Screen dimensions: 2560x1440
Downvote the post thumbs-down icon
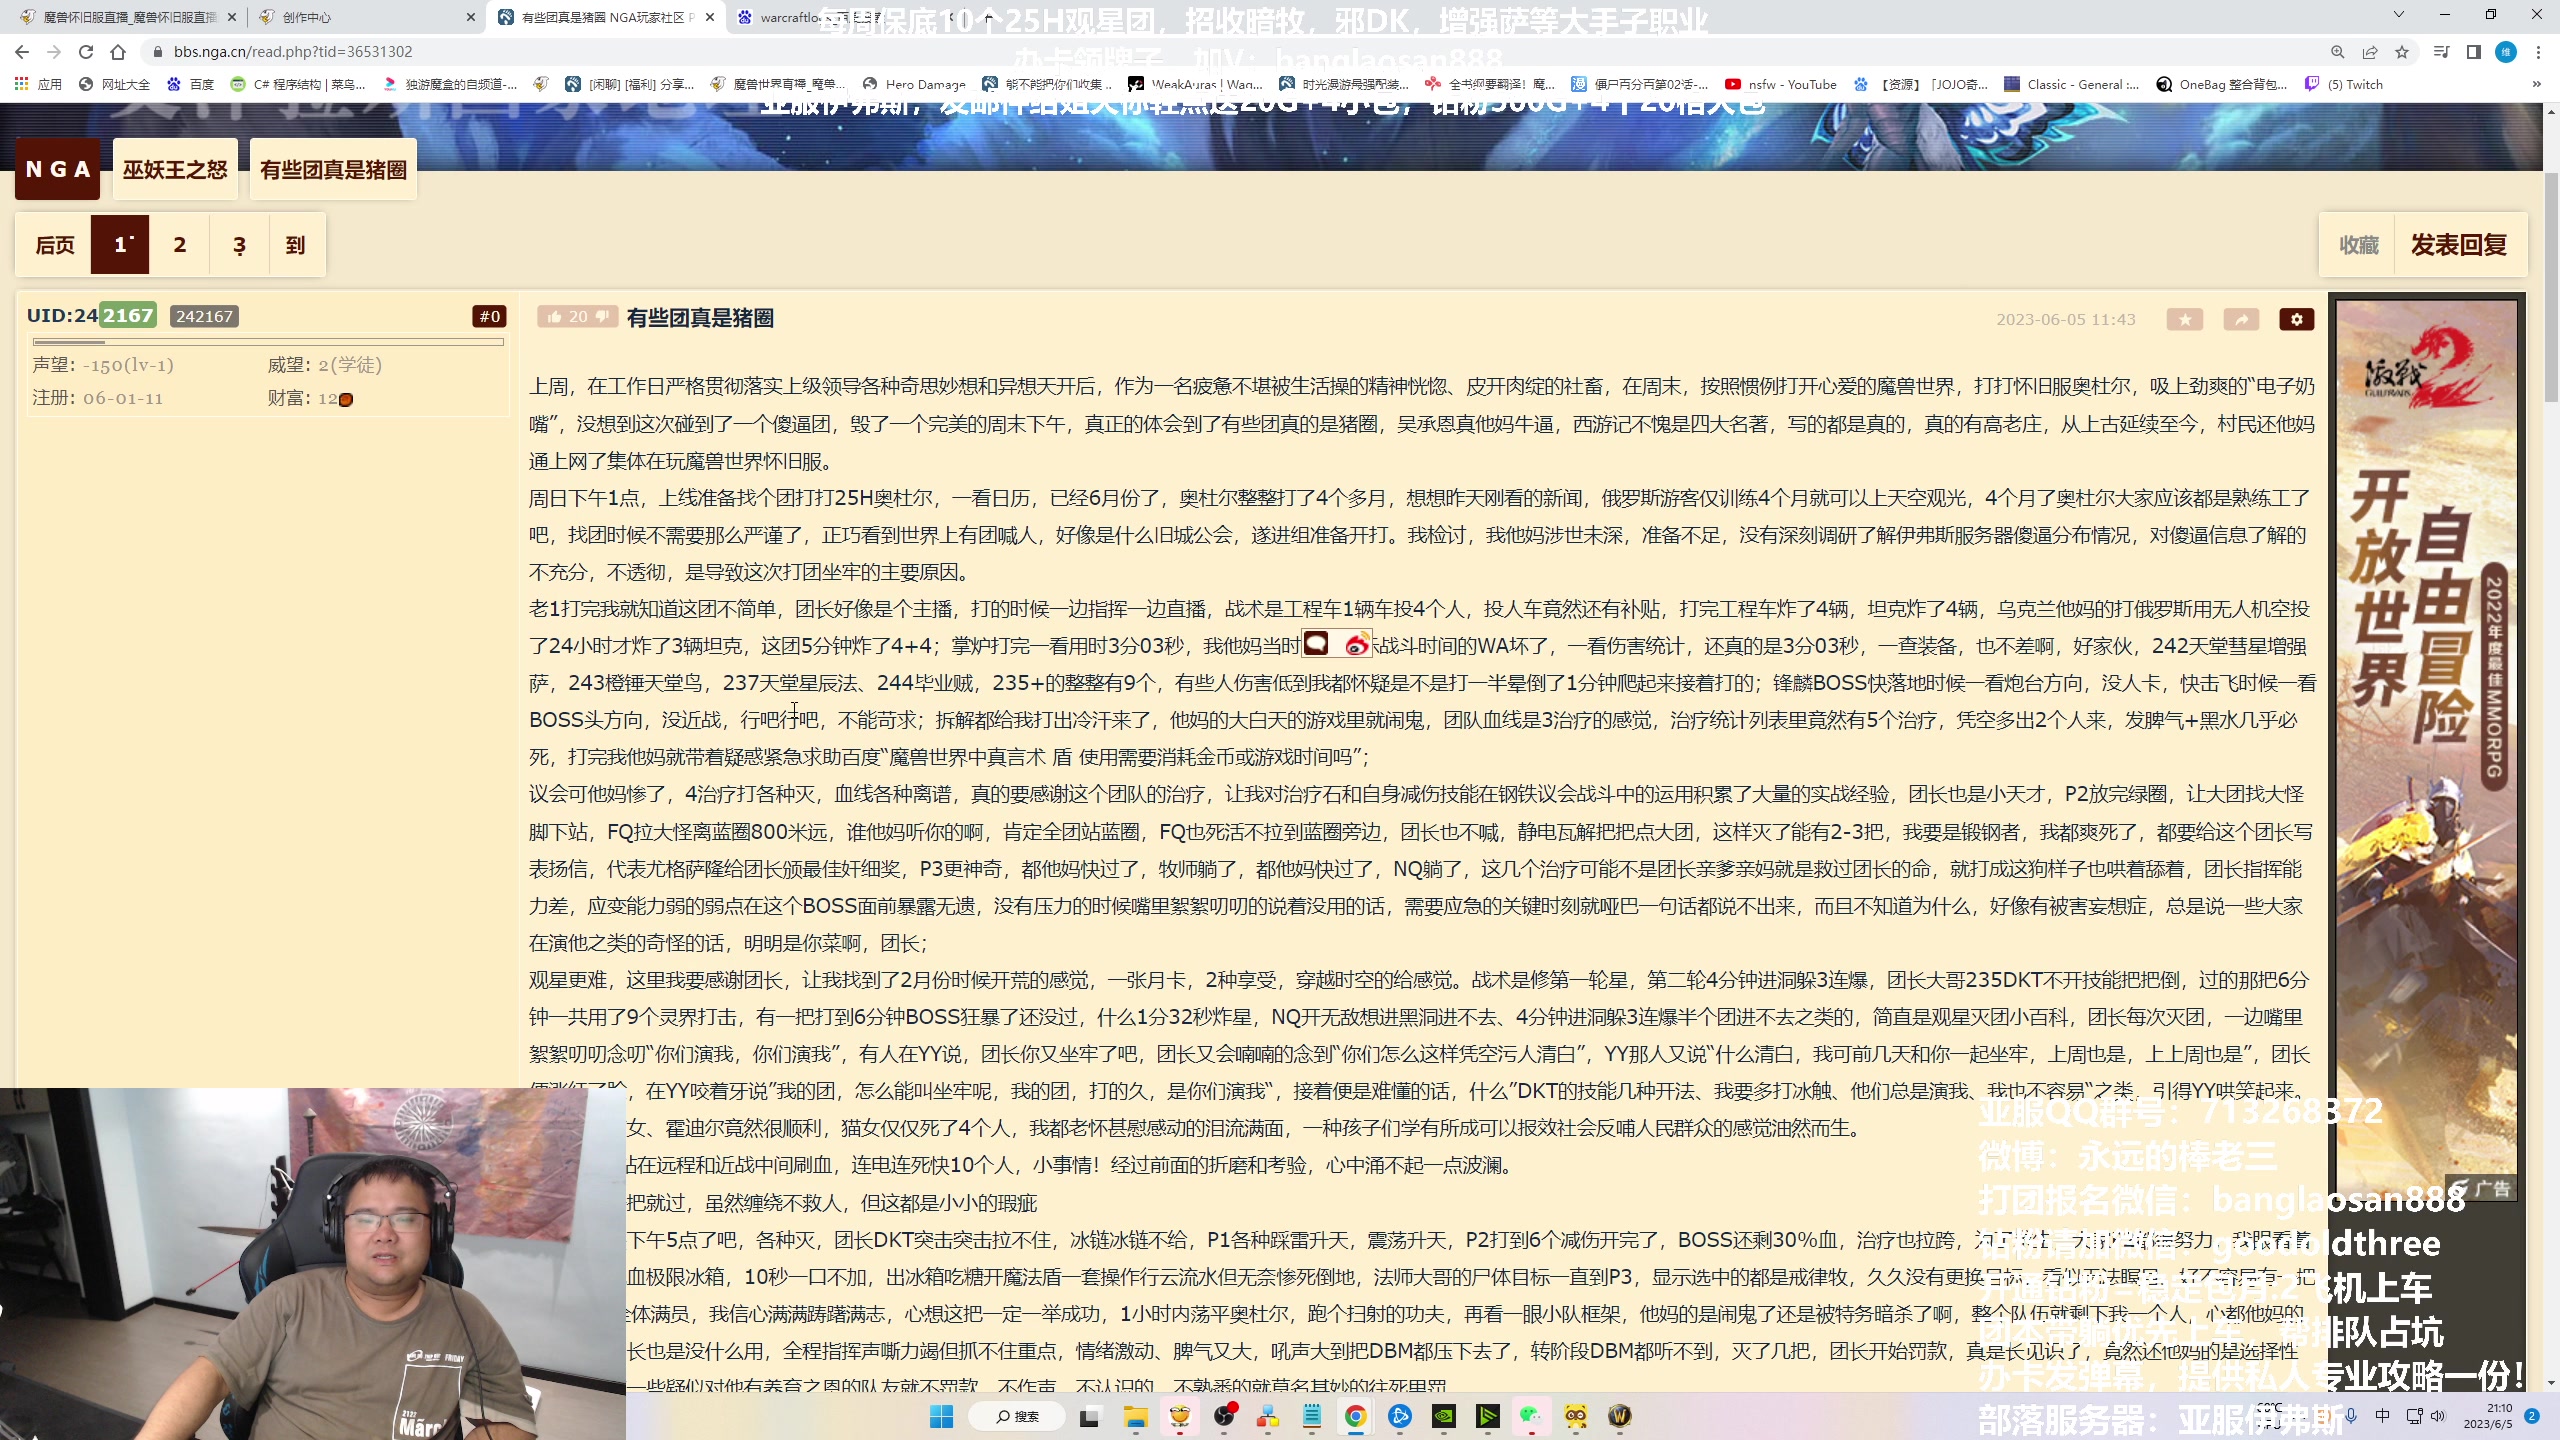pos(602,317)
